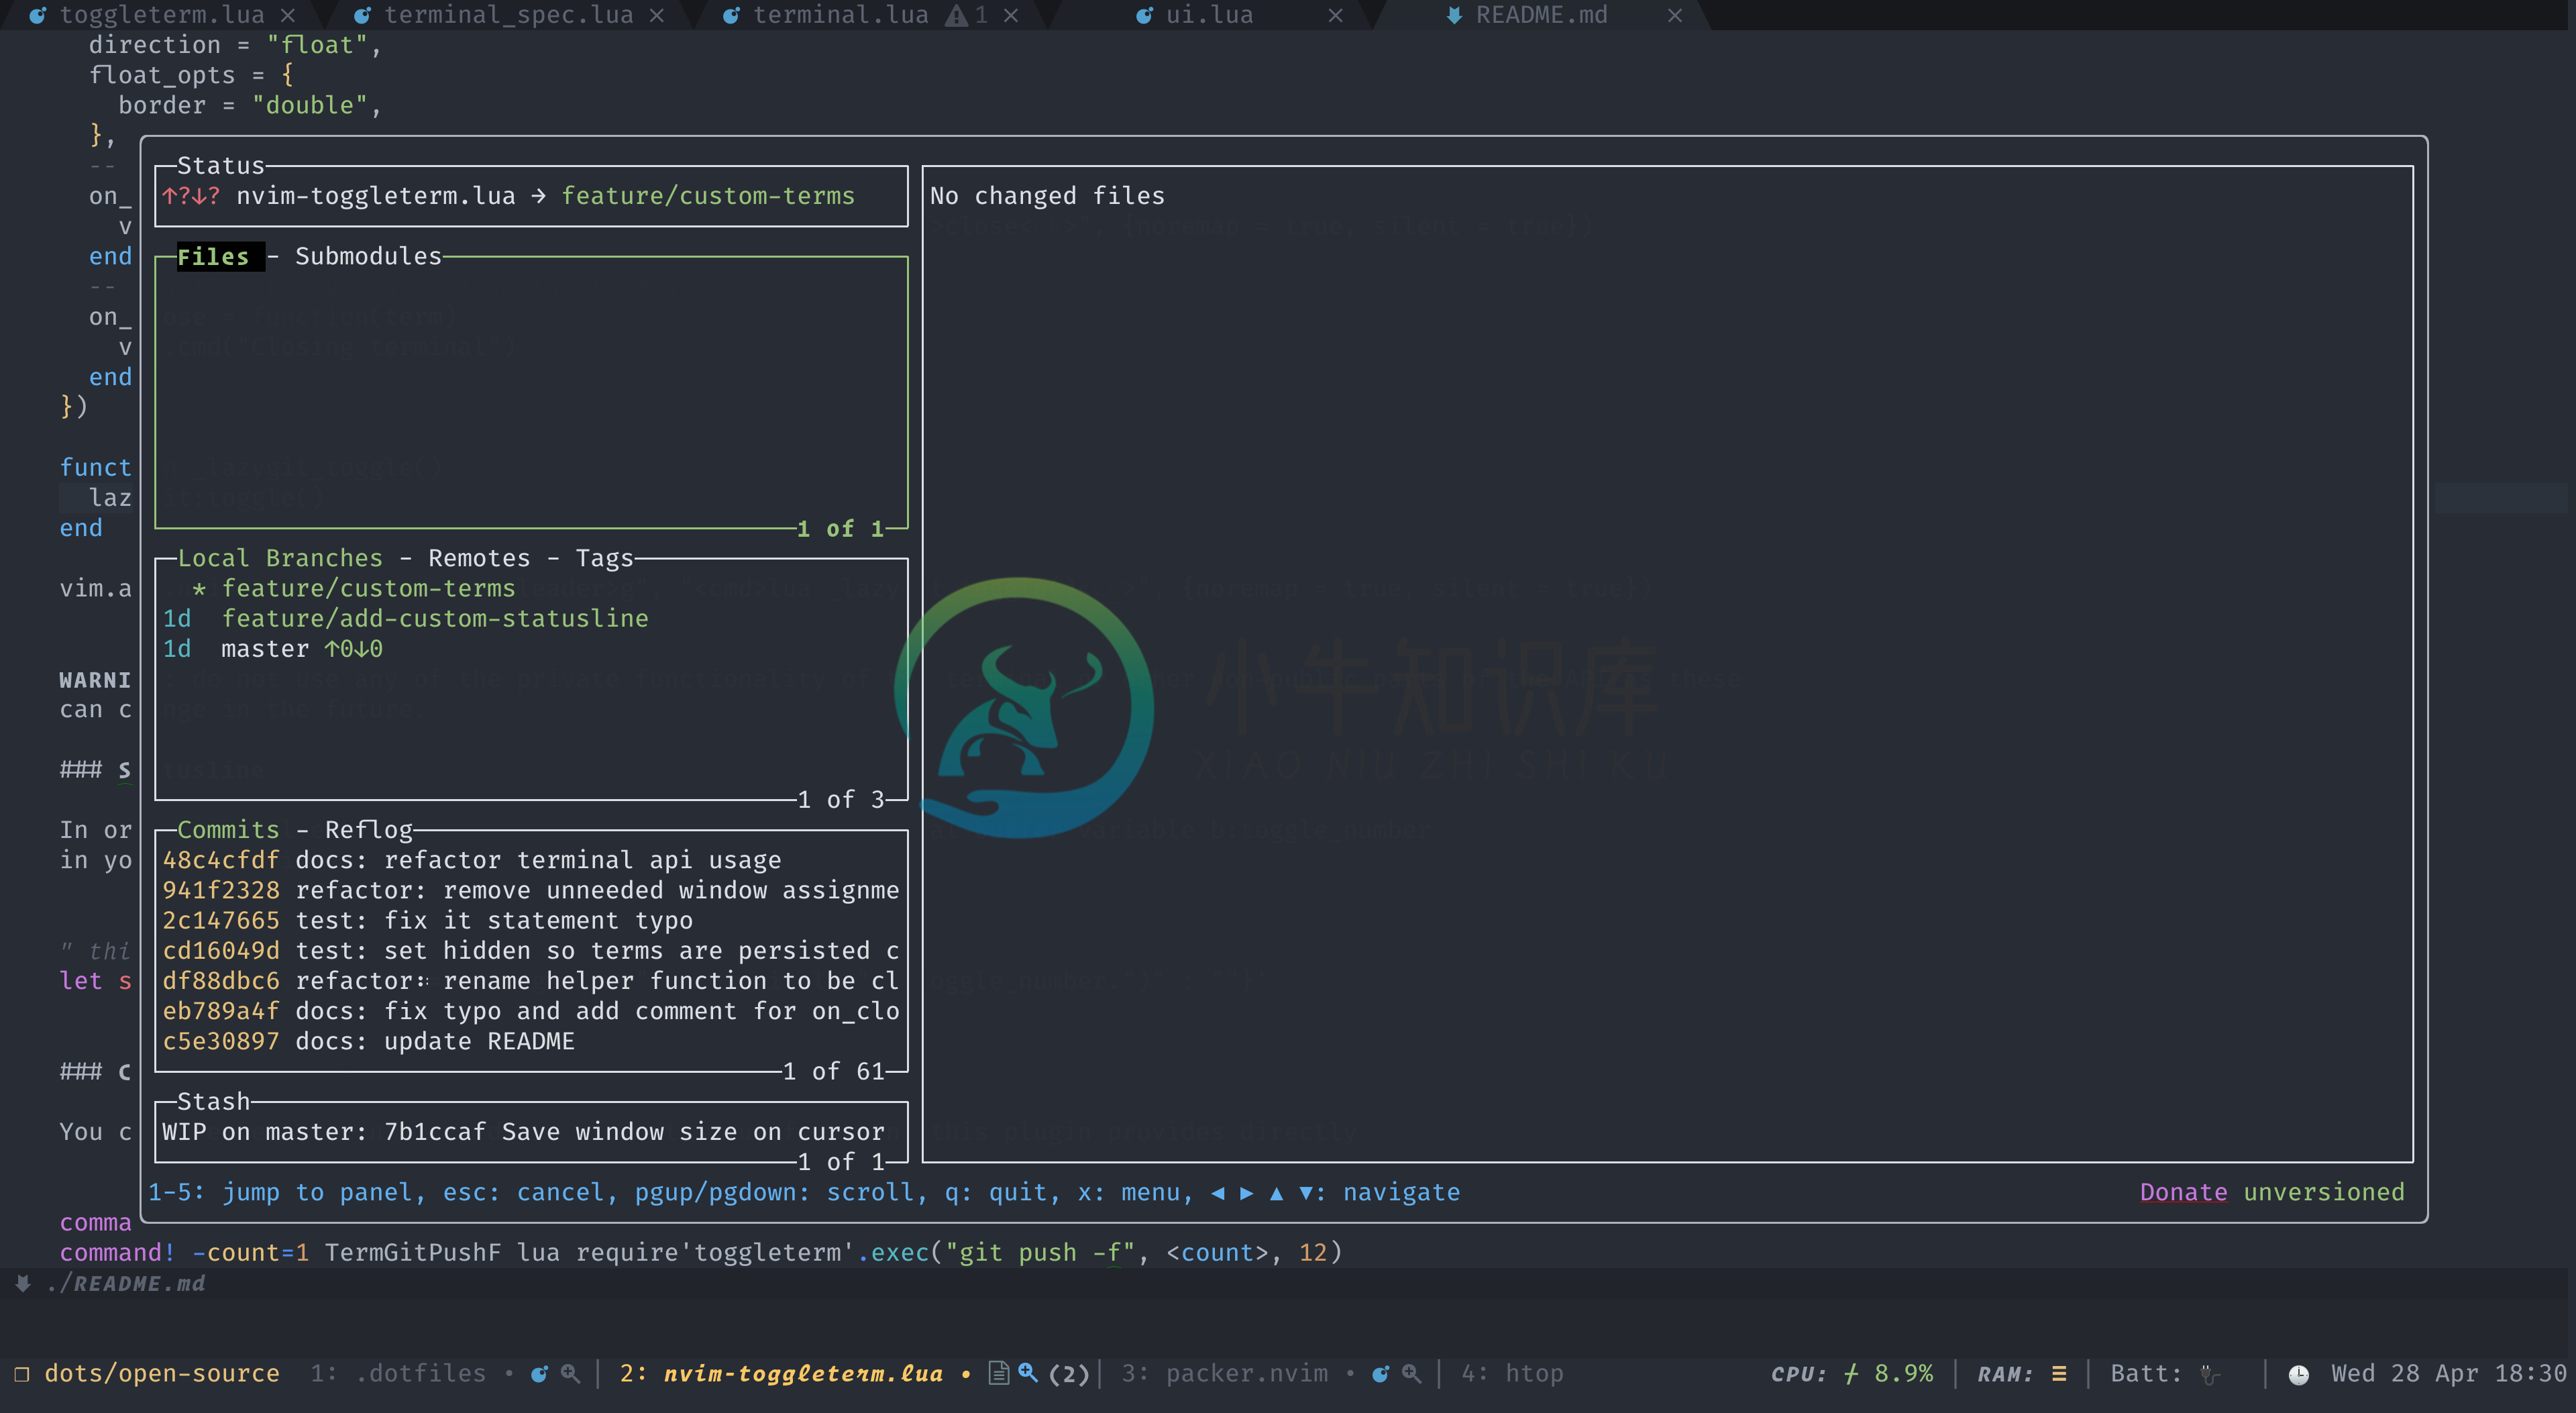The width and height of the screenshot is (2576, 1413).
Task: Click the tmux session name dots/open-source
Action: pyautogui.click(x=162, y=1374)
